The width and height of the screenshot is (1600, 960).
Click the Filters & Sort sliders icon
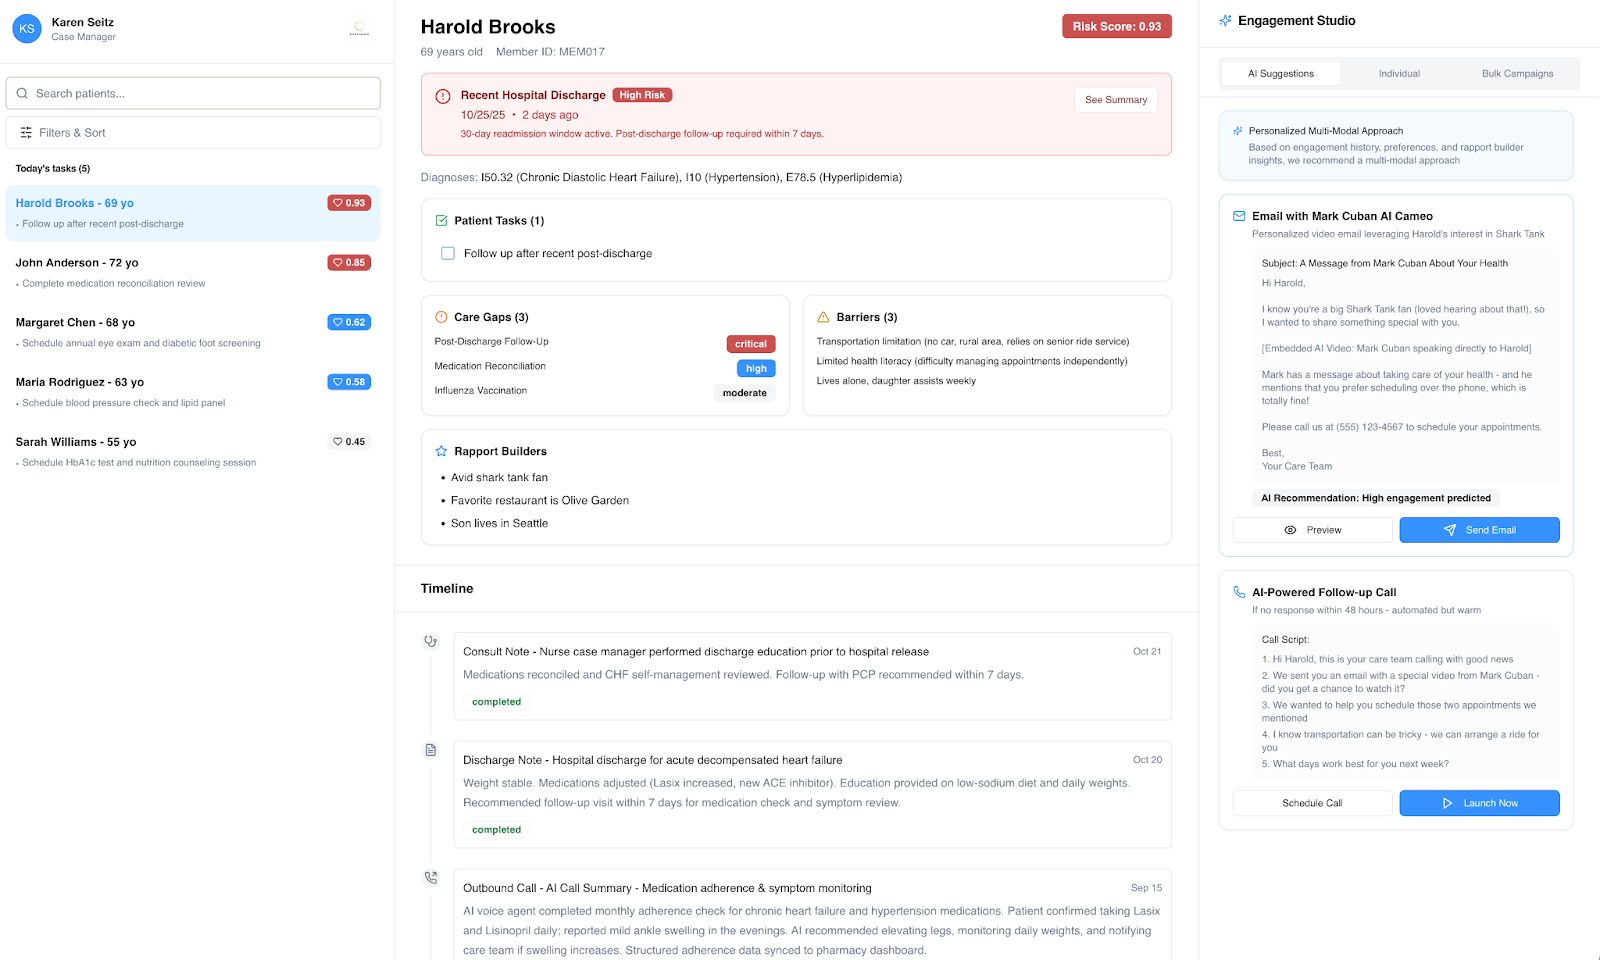coord(26,132)
